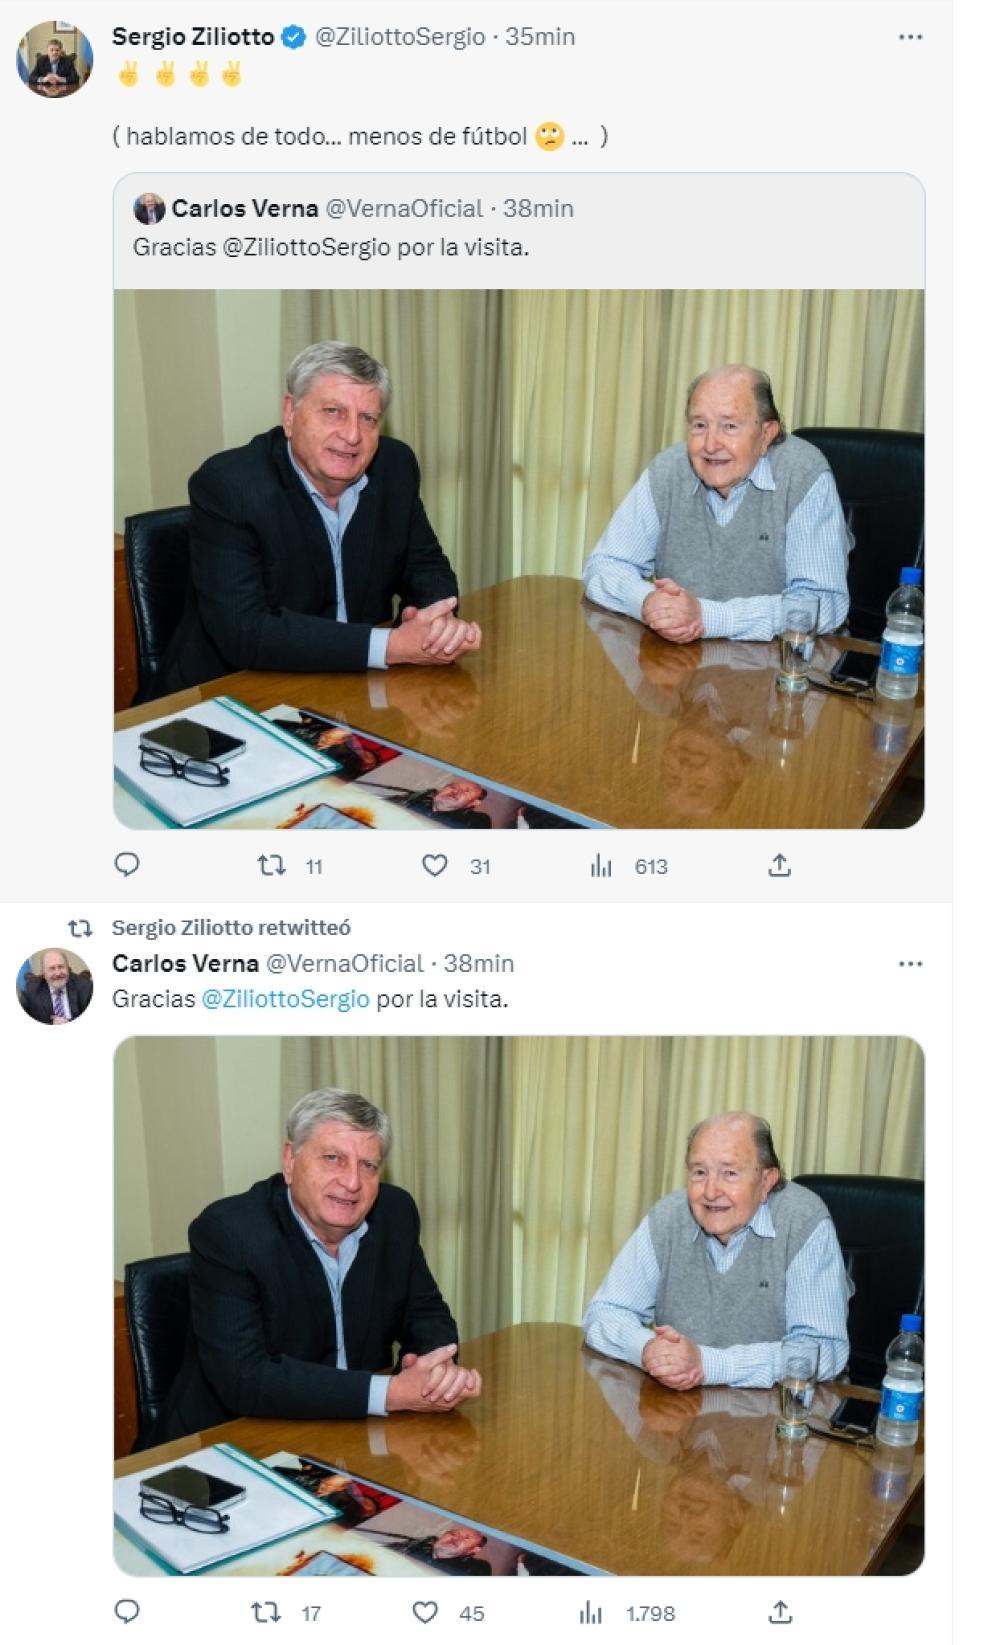1000x1645 pixels.
Task: Open the quoted Carlos Verna tweet text
Action: 331,247
